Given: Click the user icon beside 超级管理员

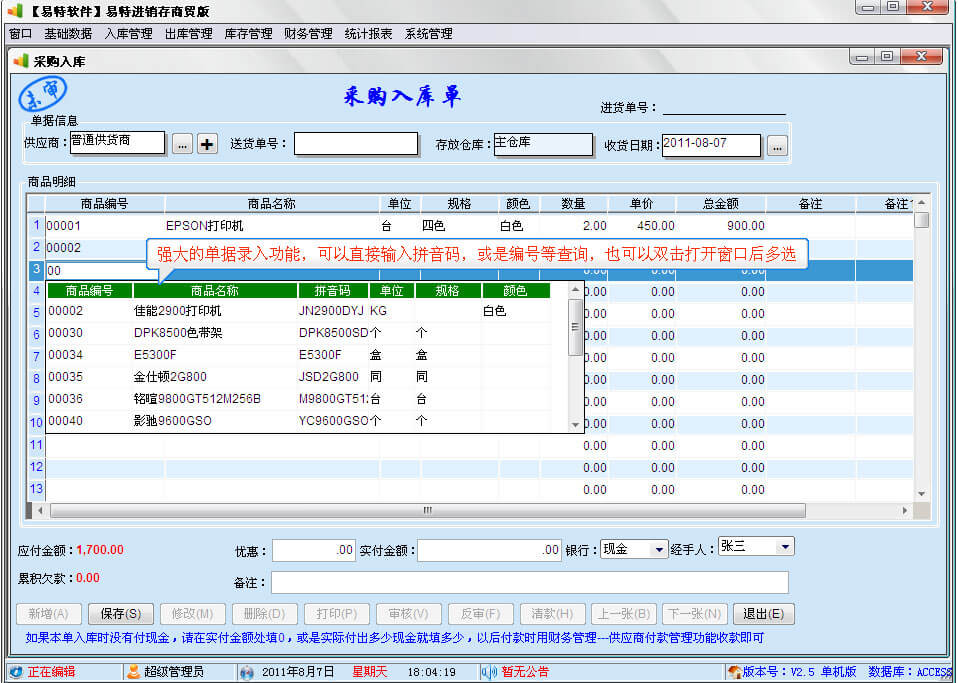Looking at the screenshot, I should (x=133, y=672).
